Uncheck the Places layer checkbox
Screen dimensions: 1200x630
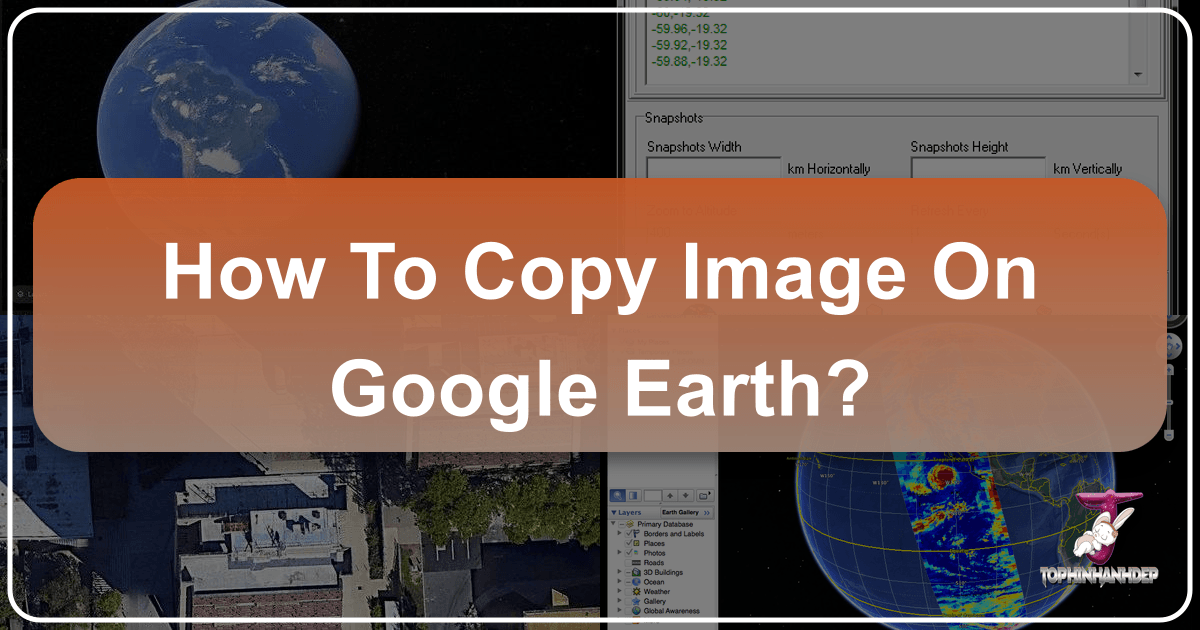(628, 543)
